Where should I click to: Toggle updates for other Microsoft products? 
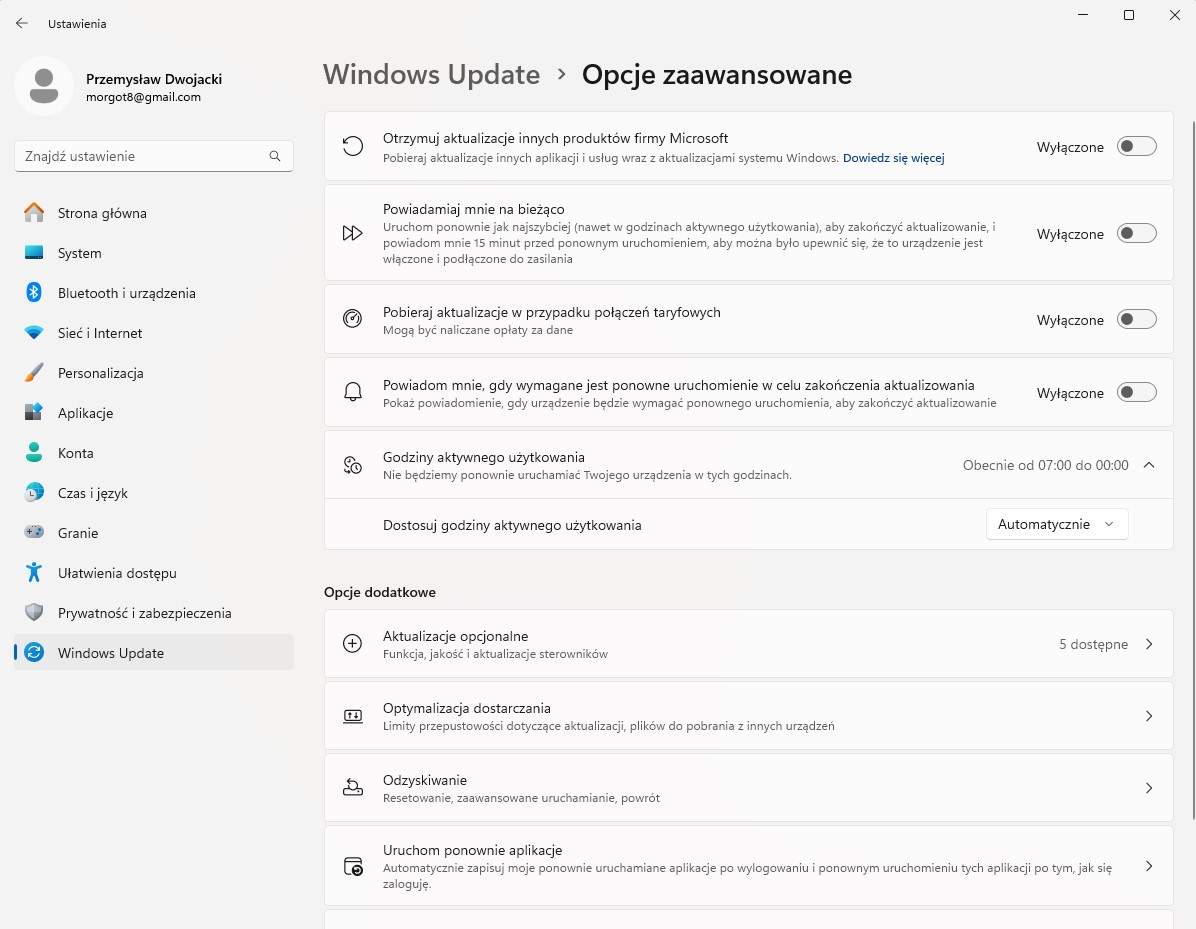coord(1136,147)
